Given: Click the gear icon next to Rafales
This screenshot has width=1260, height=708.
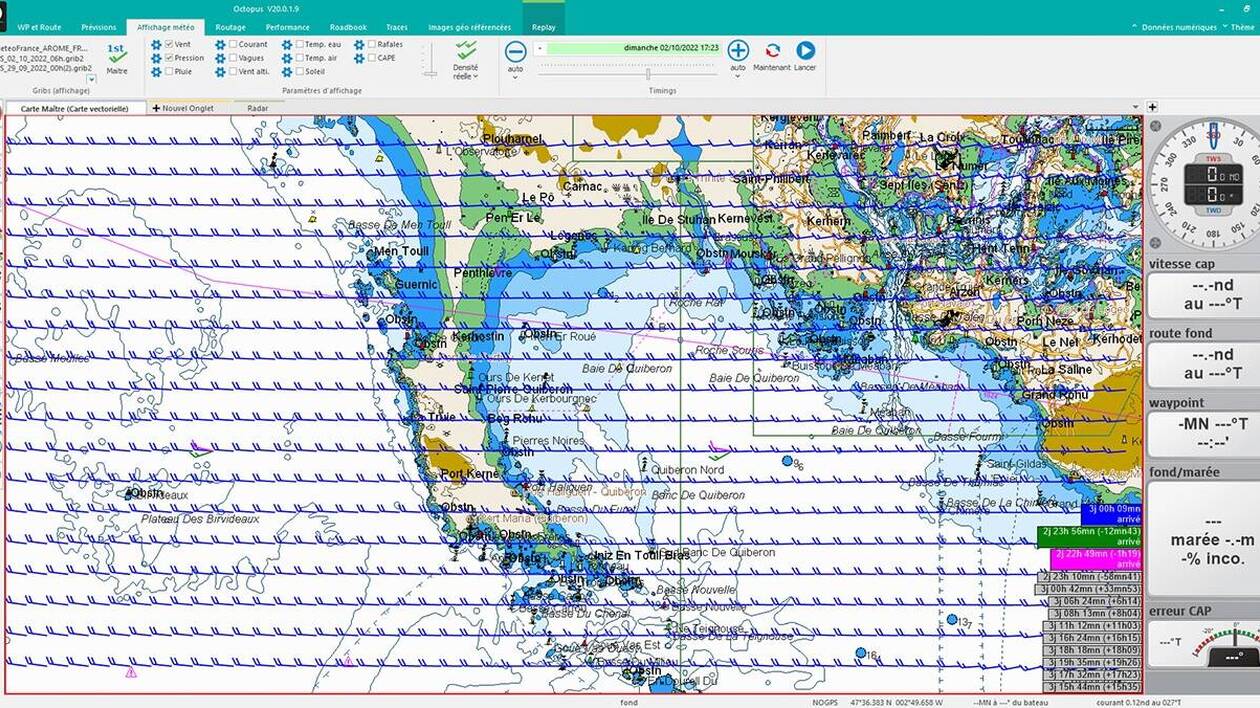Looking at the screenshot, I should coord(359,45).
